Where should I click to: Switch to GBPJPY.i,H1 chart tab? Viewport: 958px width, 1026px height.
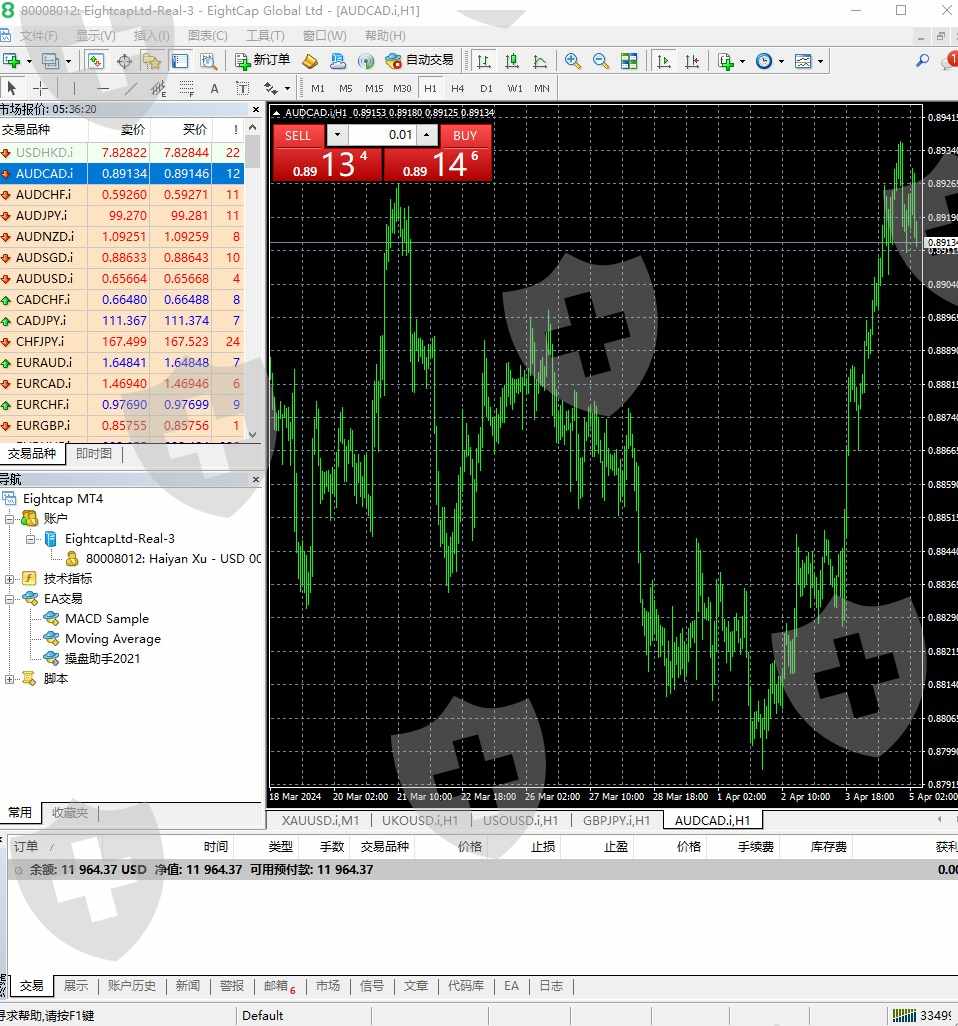[616, 820]
